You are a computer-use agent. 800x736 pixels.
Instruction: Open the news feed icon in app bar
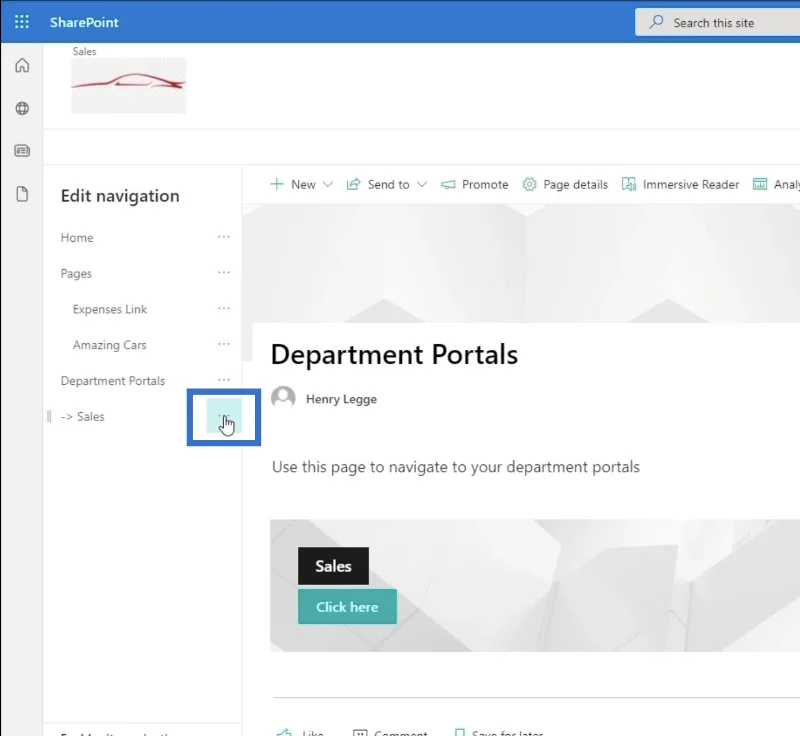coord(22,151)
